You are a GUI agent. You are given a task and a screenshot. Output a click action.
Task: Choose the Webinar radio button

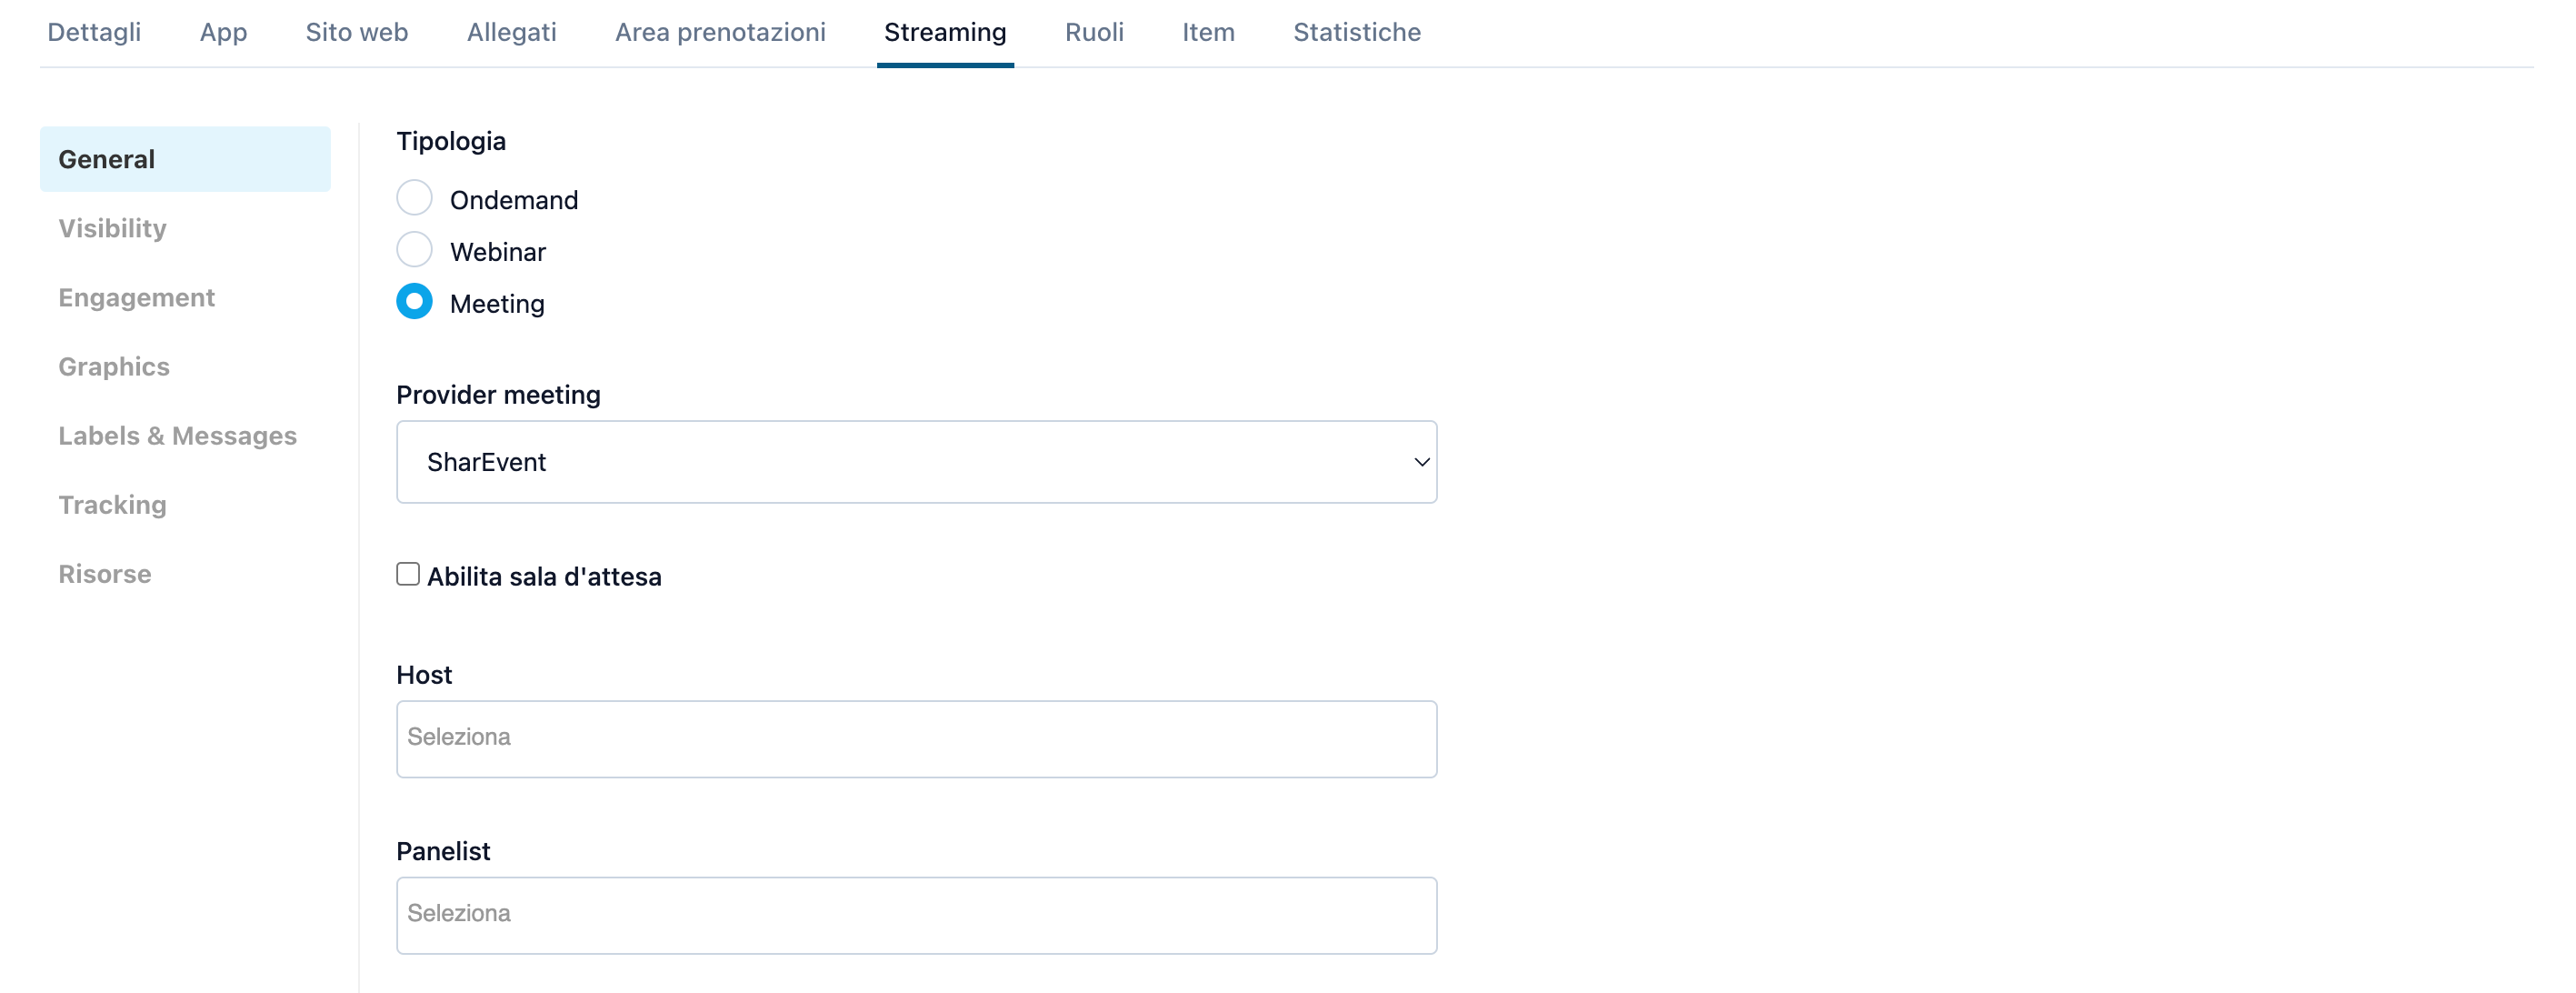(414, 250)
